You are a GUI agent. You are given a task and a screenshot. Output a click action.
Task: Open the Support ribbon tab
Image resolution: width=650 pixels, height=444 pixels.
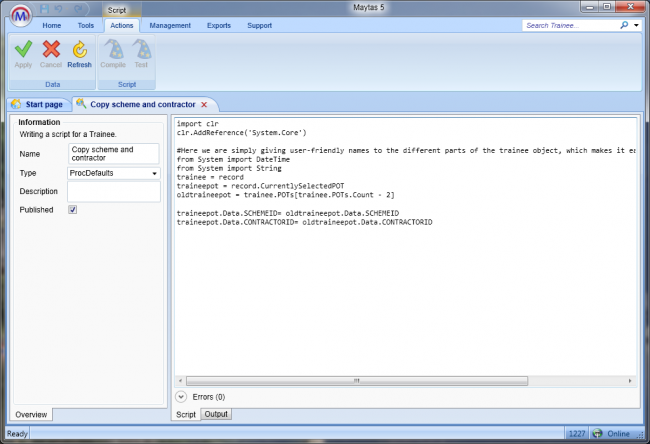point(260,25)
